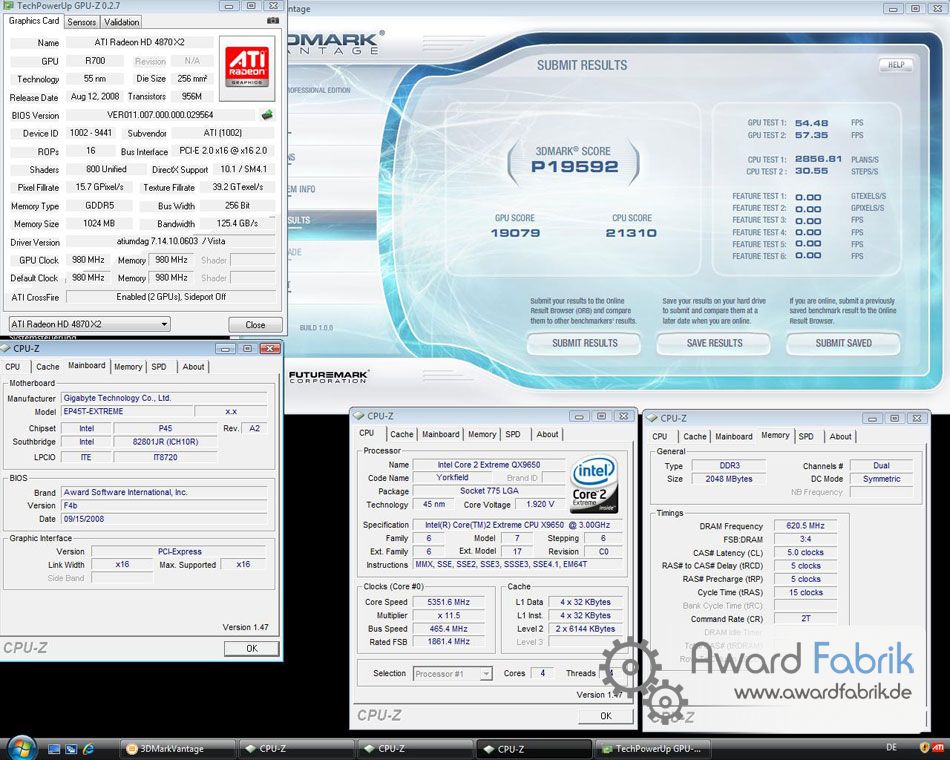
Task: Click the security shield tray icon
Action: [925, 748]
